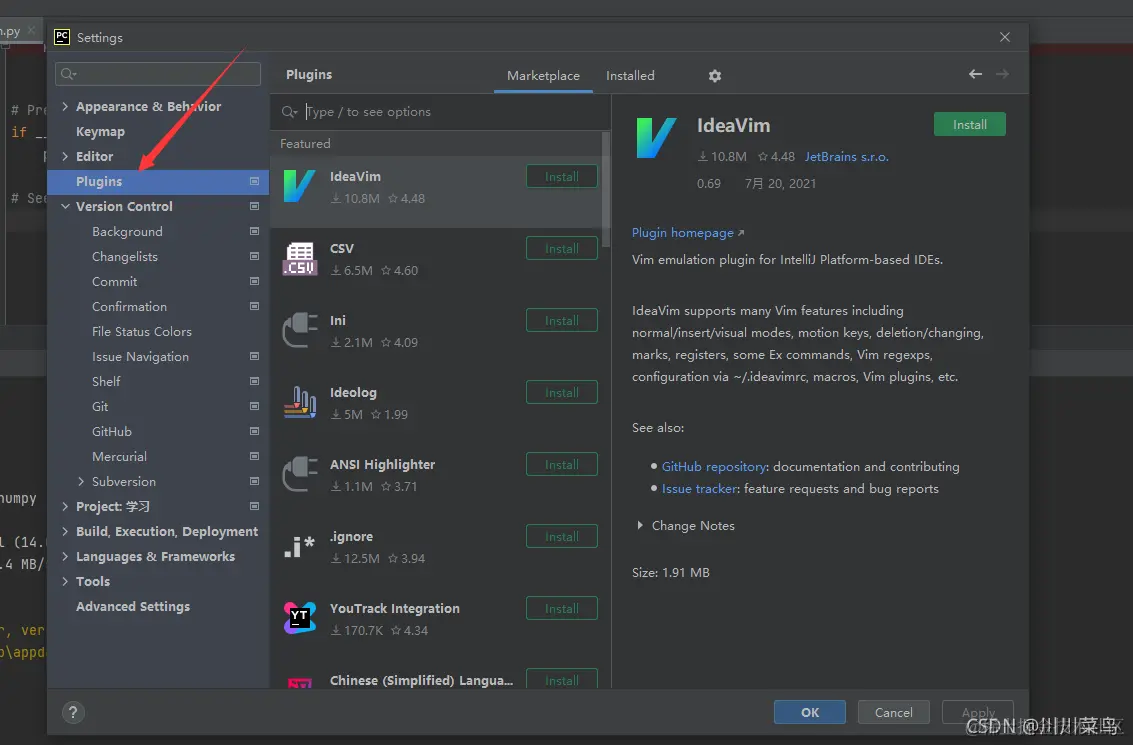Select Plugins in the settings tree
This screenshot has height=745, width=1133.
(x=158, y=181)
